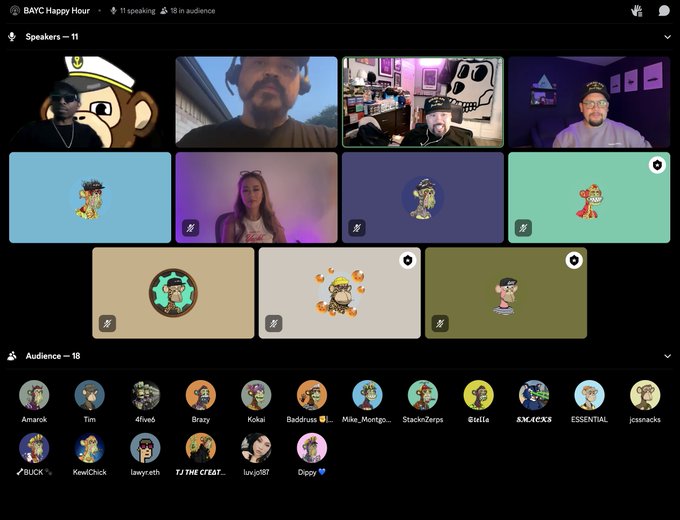Open jcssnacks audience avatar
The height and width of the screenshot is (520, 680).
pyautogui.click(x=645, y=395)
